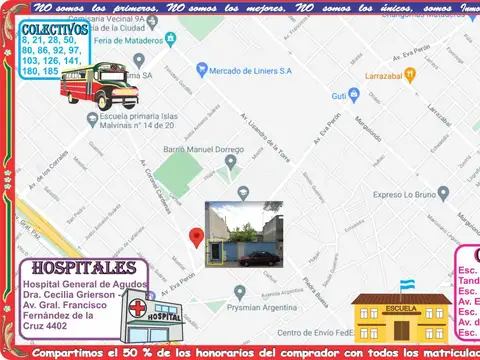Viewport: 480px width, 360px height.
Task: Click the red location pin marker
Action: (196, 237)
